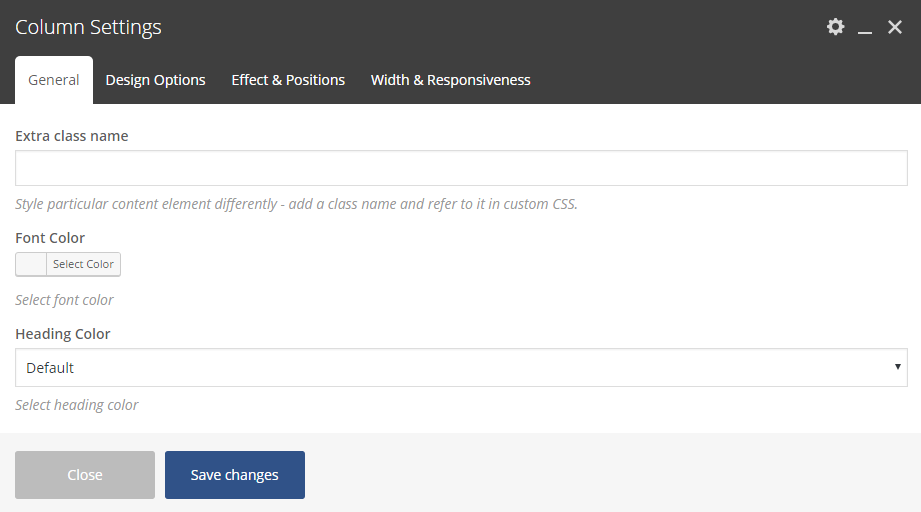Minimize the Column Settings panel
Viewport: 921px width, 512px height.
(865, 28)
